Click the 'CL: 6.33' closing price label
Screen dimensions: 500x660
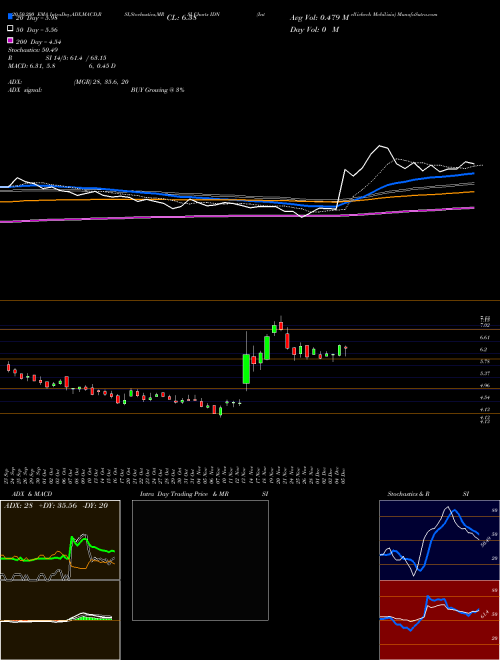[181, 18]
